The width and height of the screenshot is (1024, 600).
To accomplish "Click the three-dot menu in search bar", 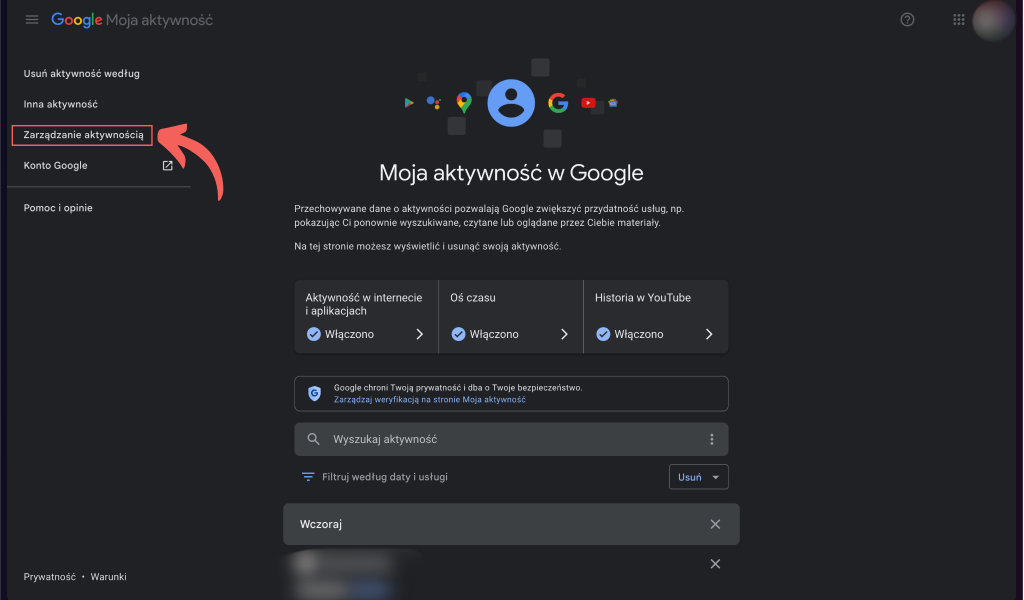I will coord(712,439).
